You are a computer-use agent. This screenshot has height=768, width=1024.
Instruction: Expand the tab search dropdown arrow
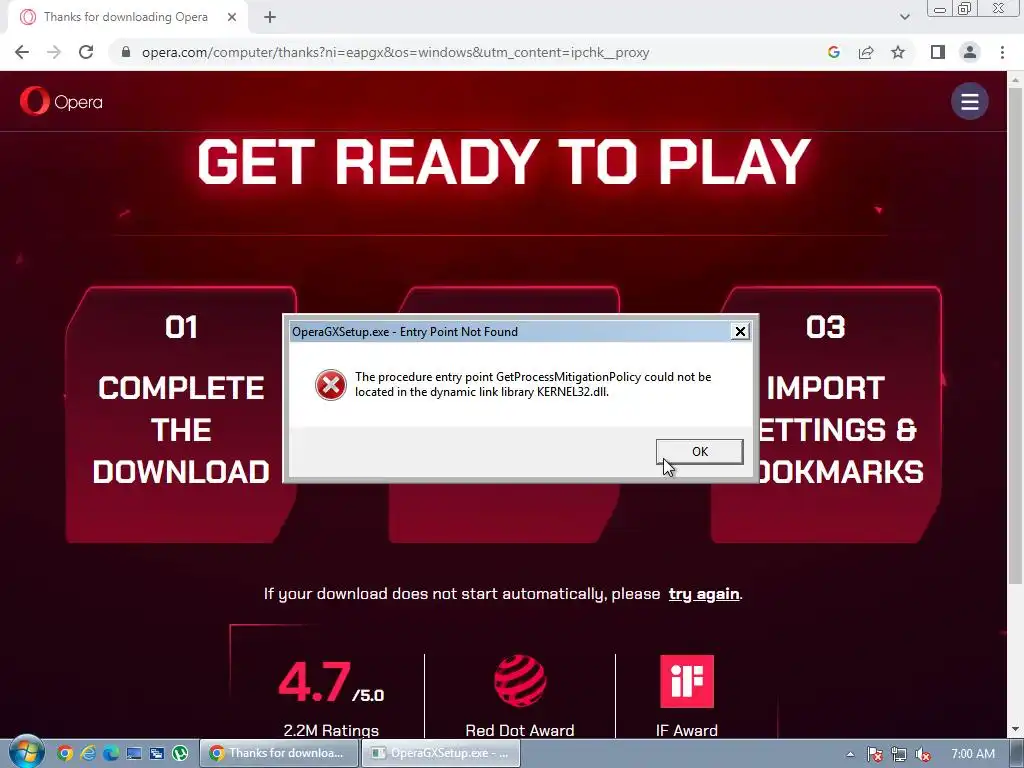904,17
